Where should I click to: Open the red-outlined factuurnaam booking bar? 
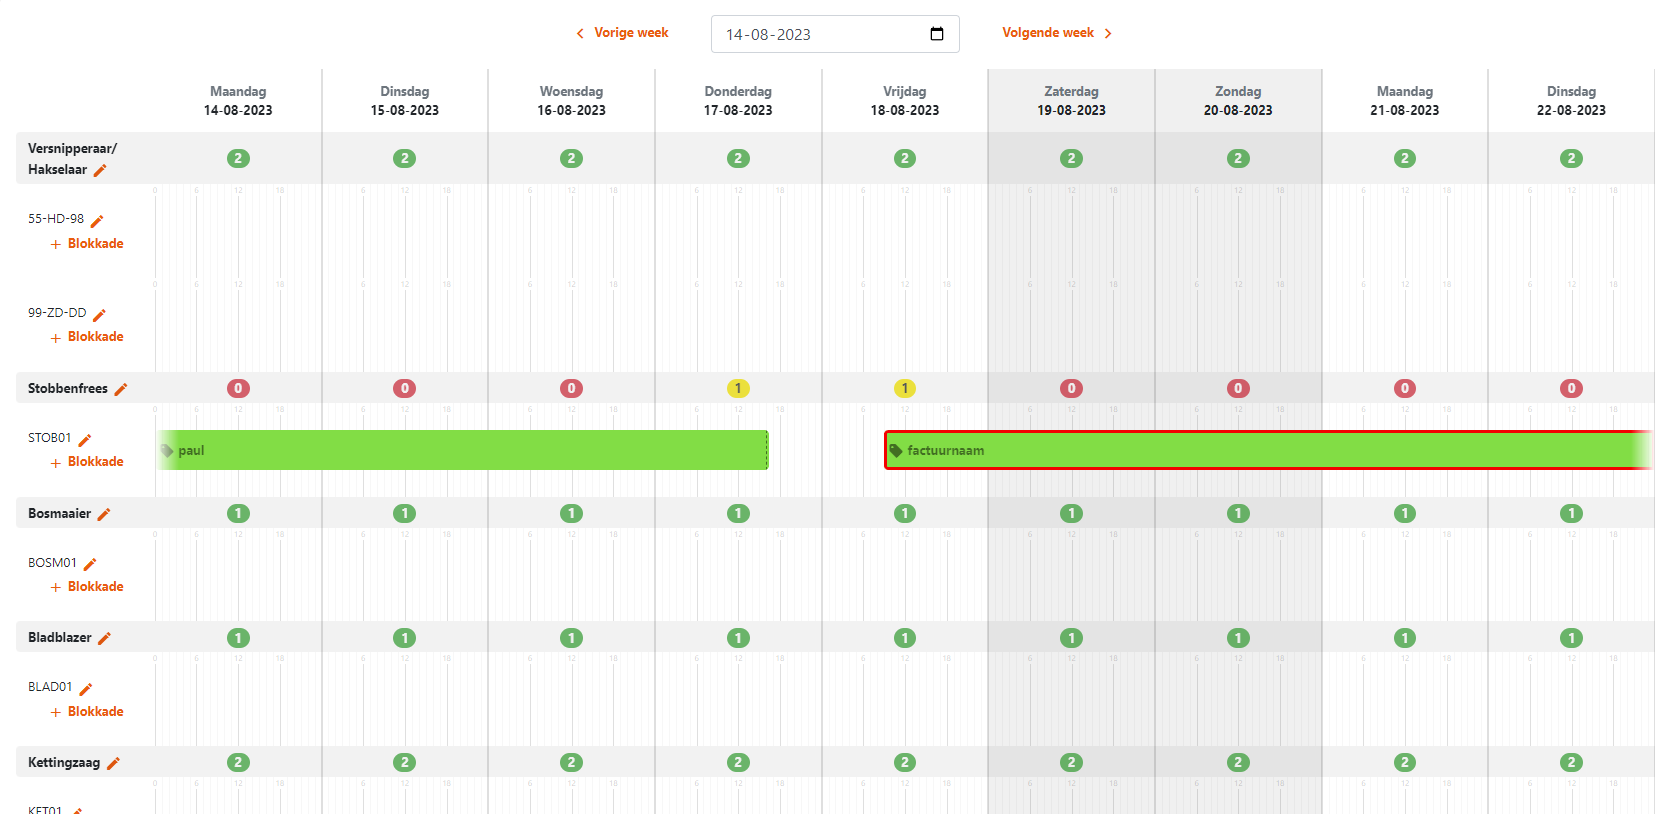pyautogui.click(x=1268, y=450)
